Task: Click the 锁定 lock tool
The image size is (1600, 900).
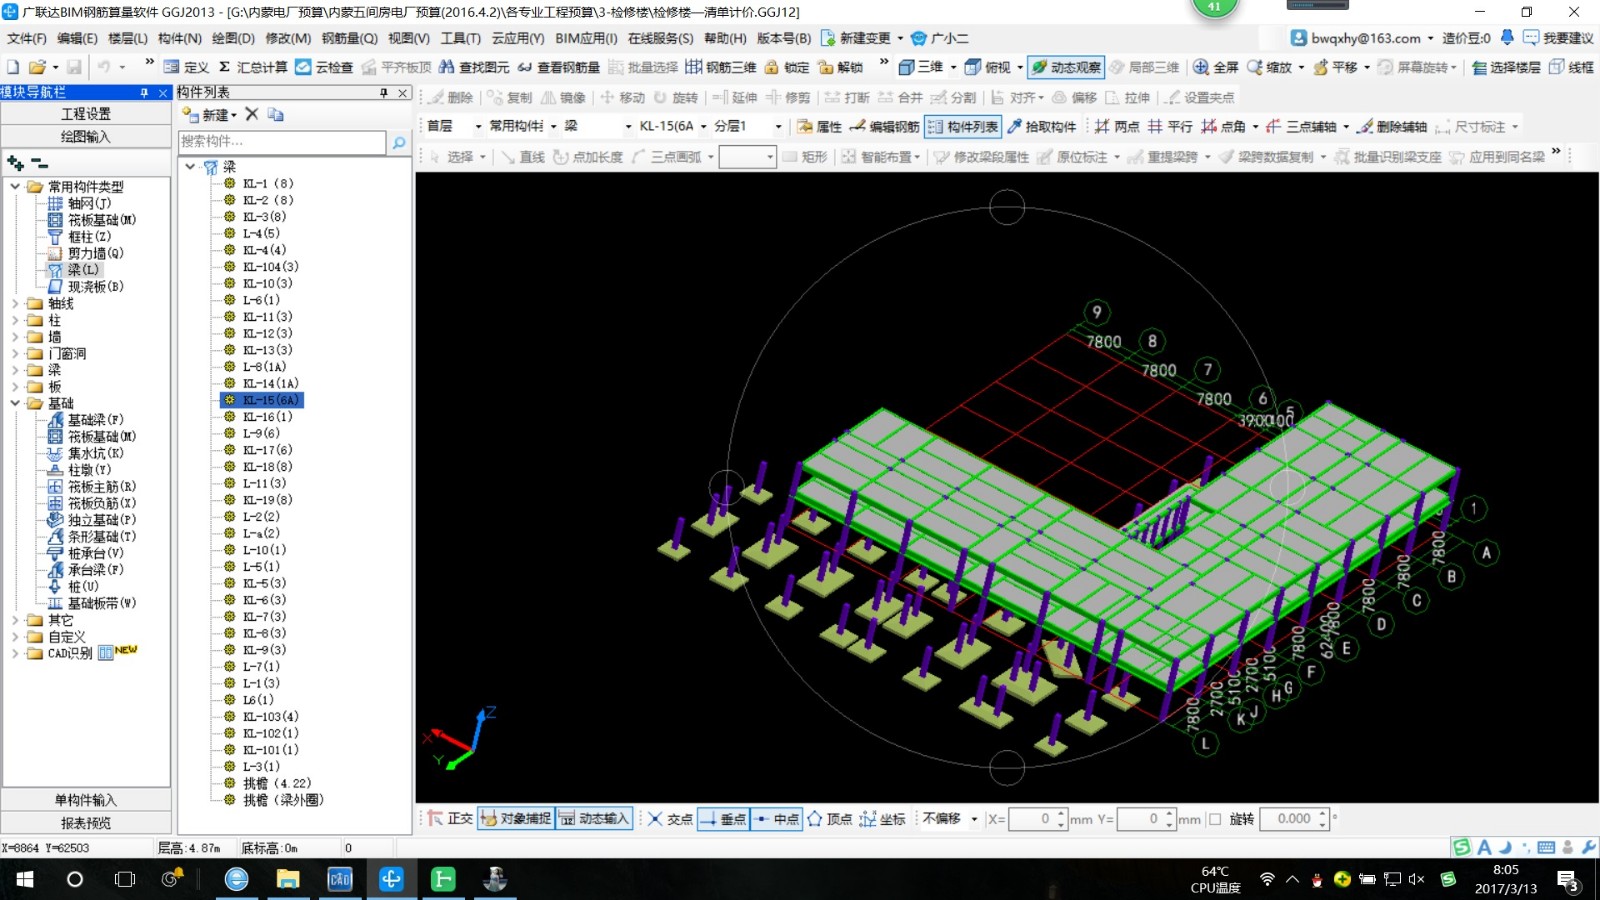Action: point(787,67)
